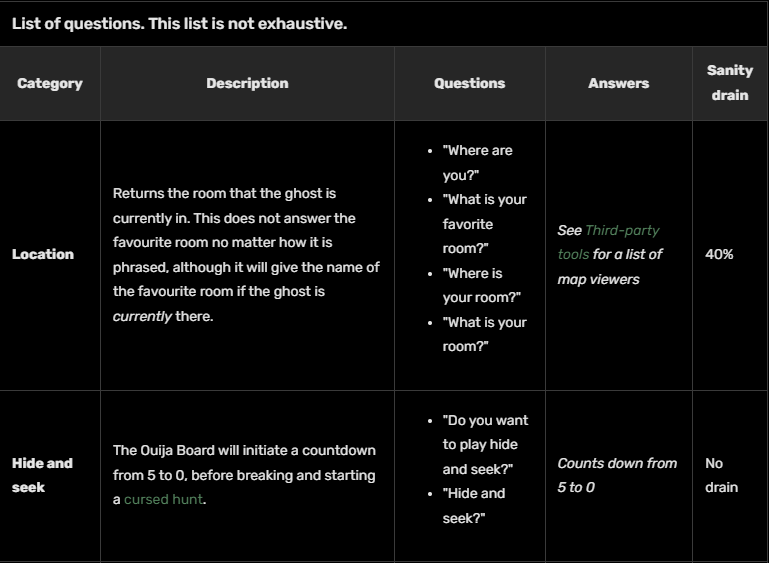Click the Category column header
The image size is (769, 563).
50,84
